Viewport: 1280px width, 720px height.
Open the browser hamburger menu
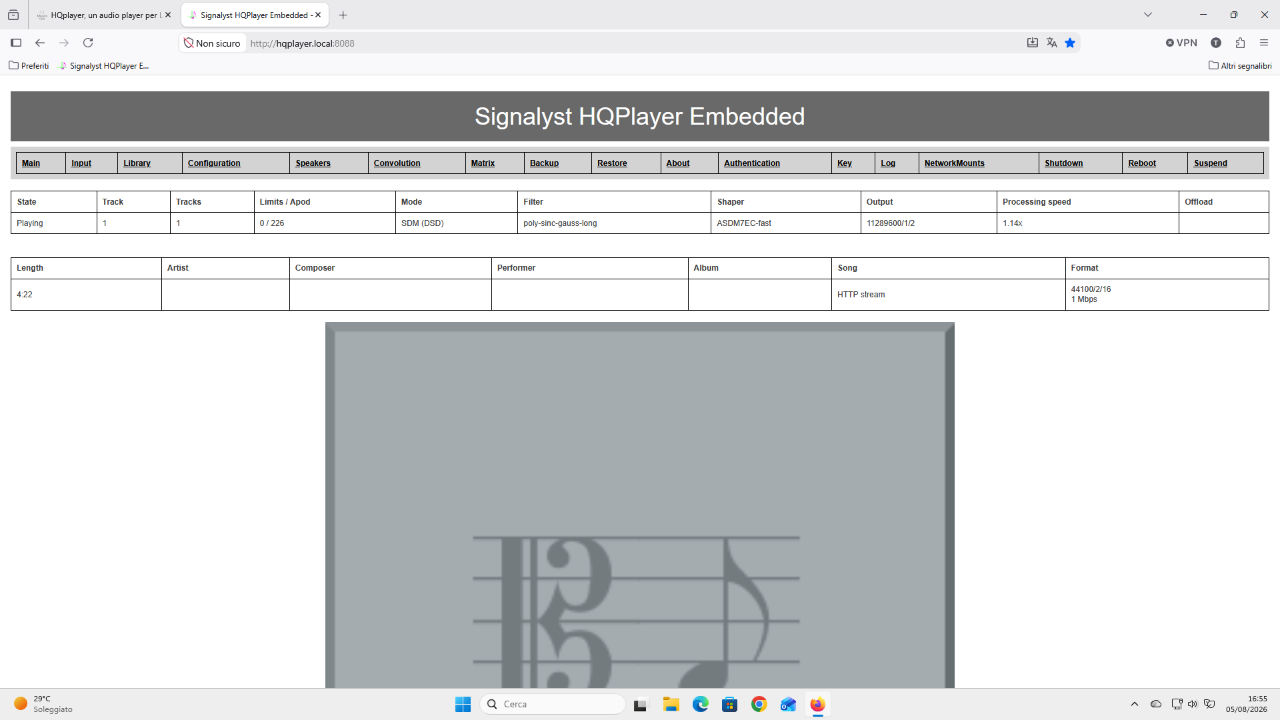(1264, 43)
